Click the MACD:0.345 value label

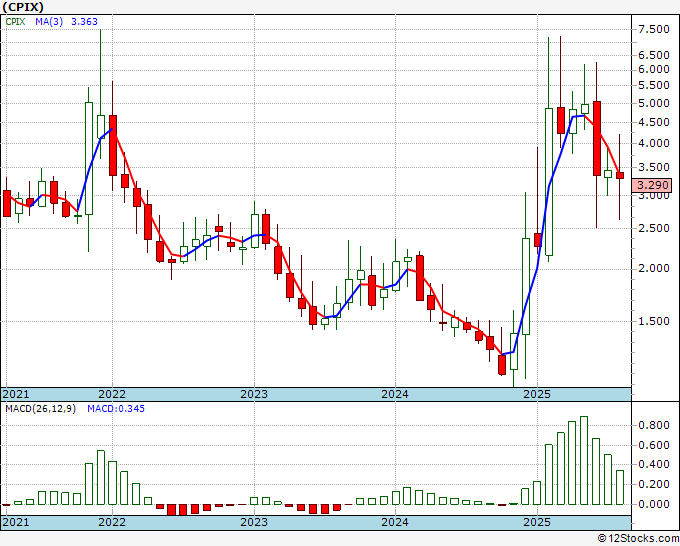(116, 409)
